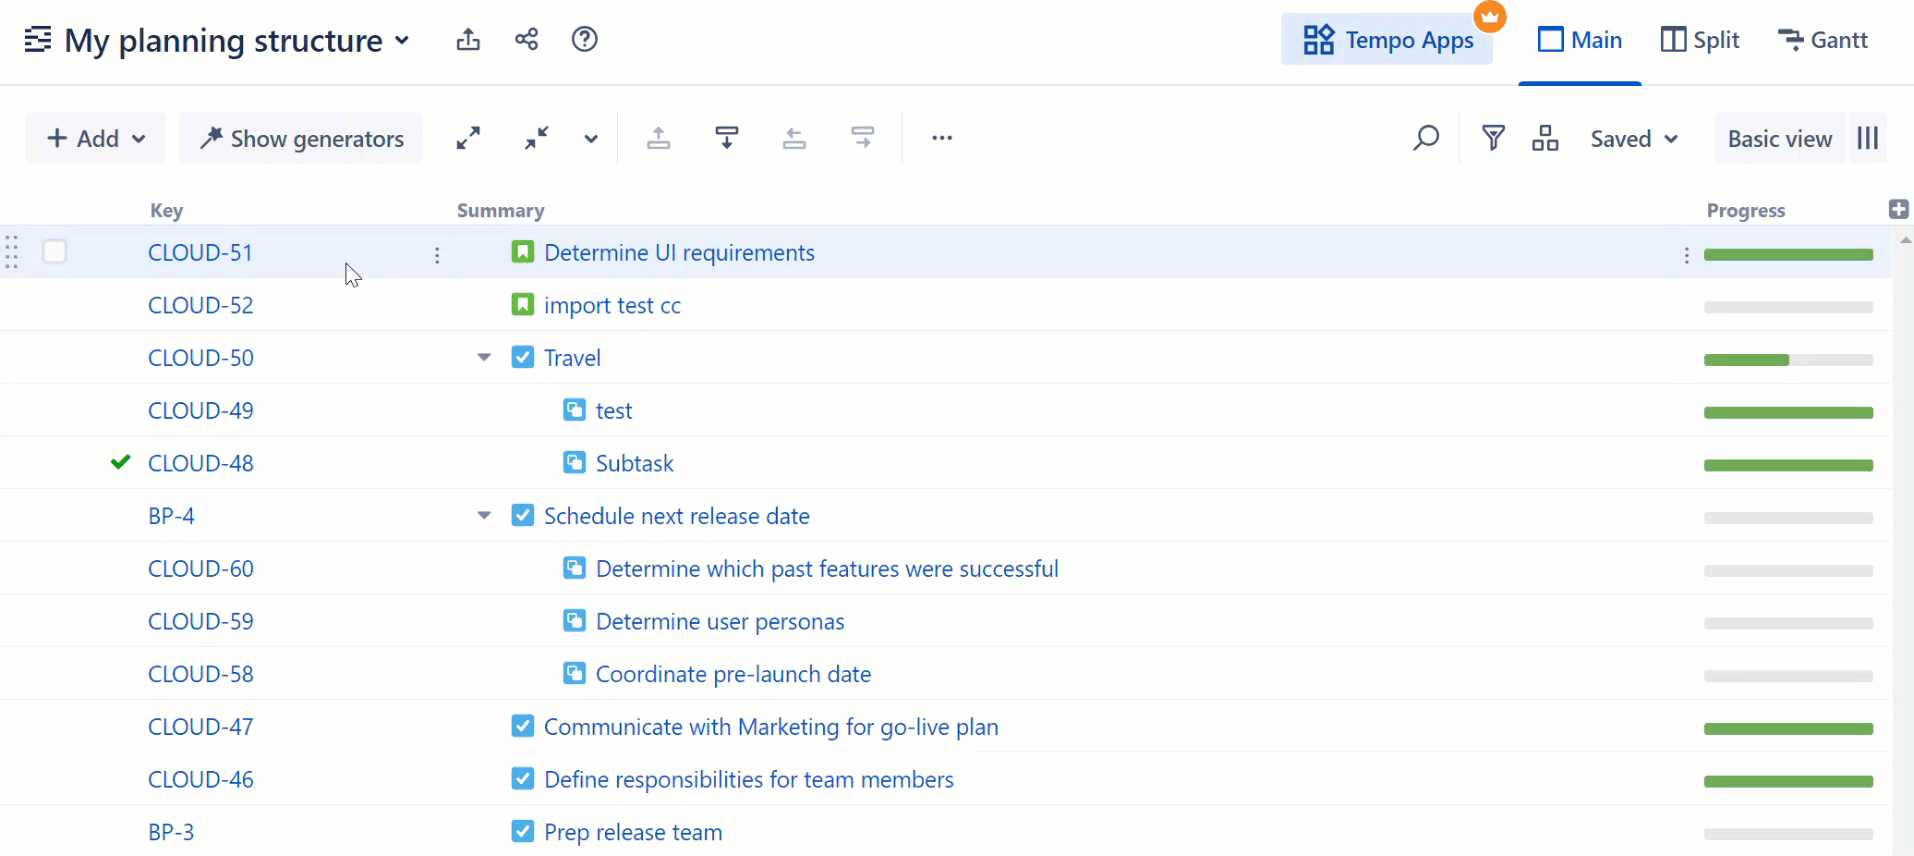Viewport: 1914px width, 856px height.
Task: Click the share structure icon
Action: (526, 40)
